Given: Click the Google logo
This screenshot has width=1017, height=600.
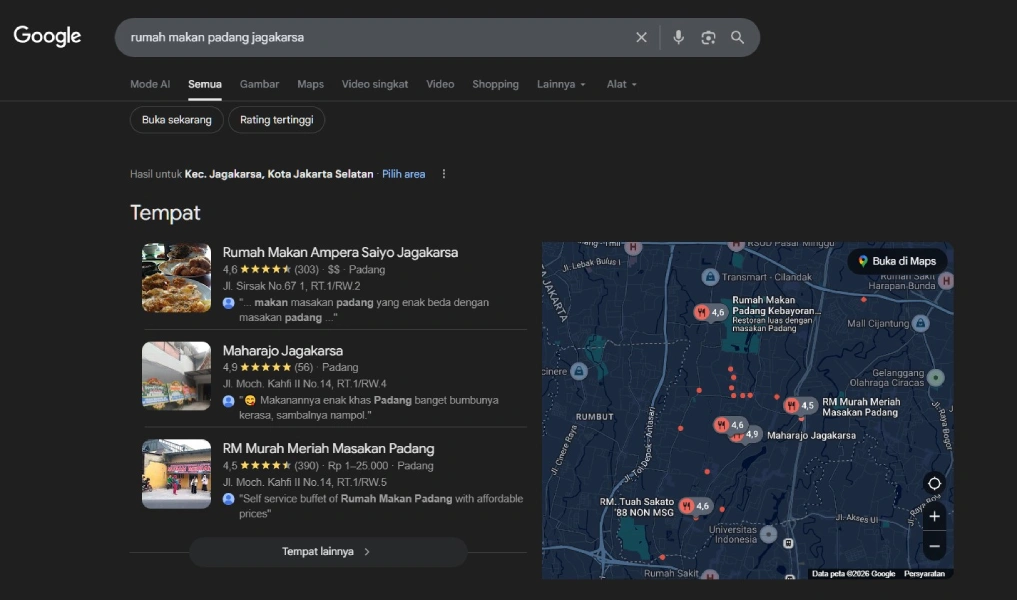Looking at the screenshot, I should point(47,36).
